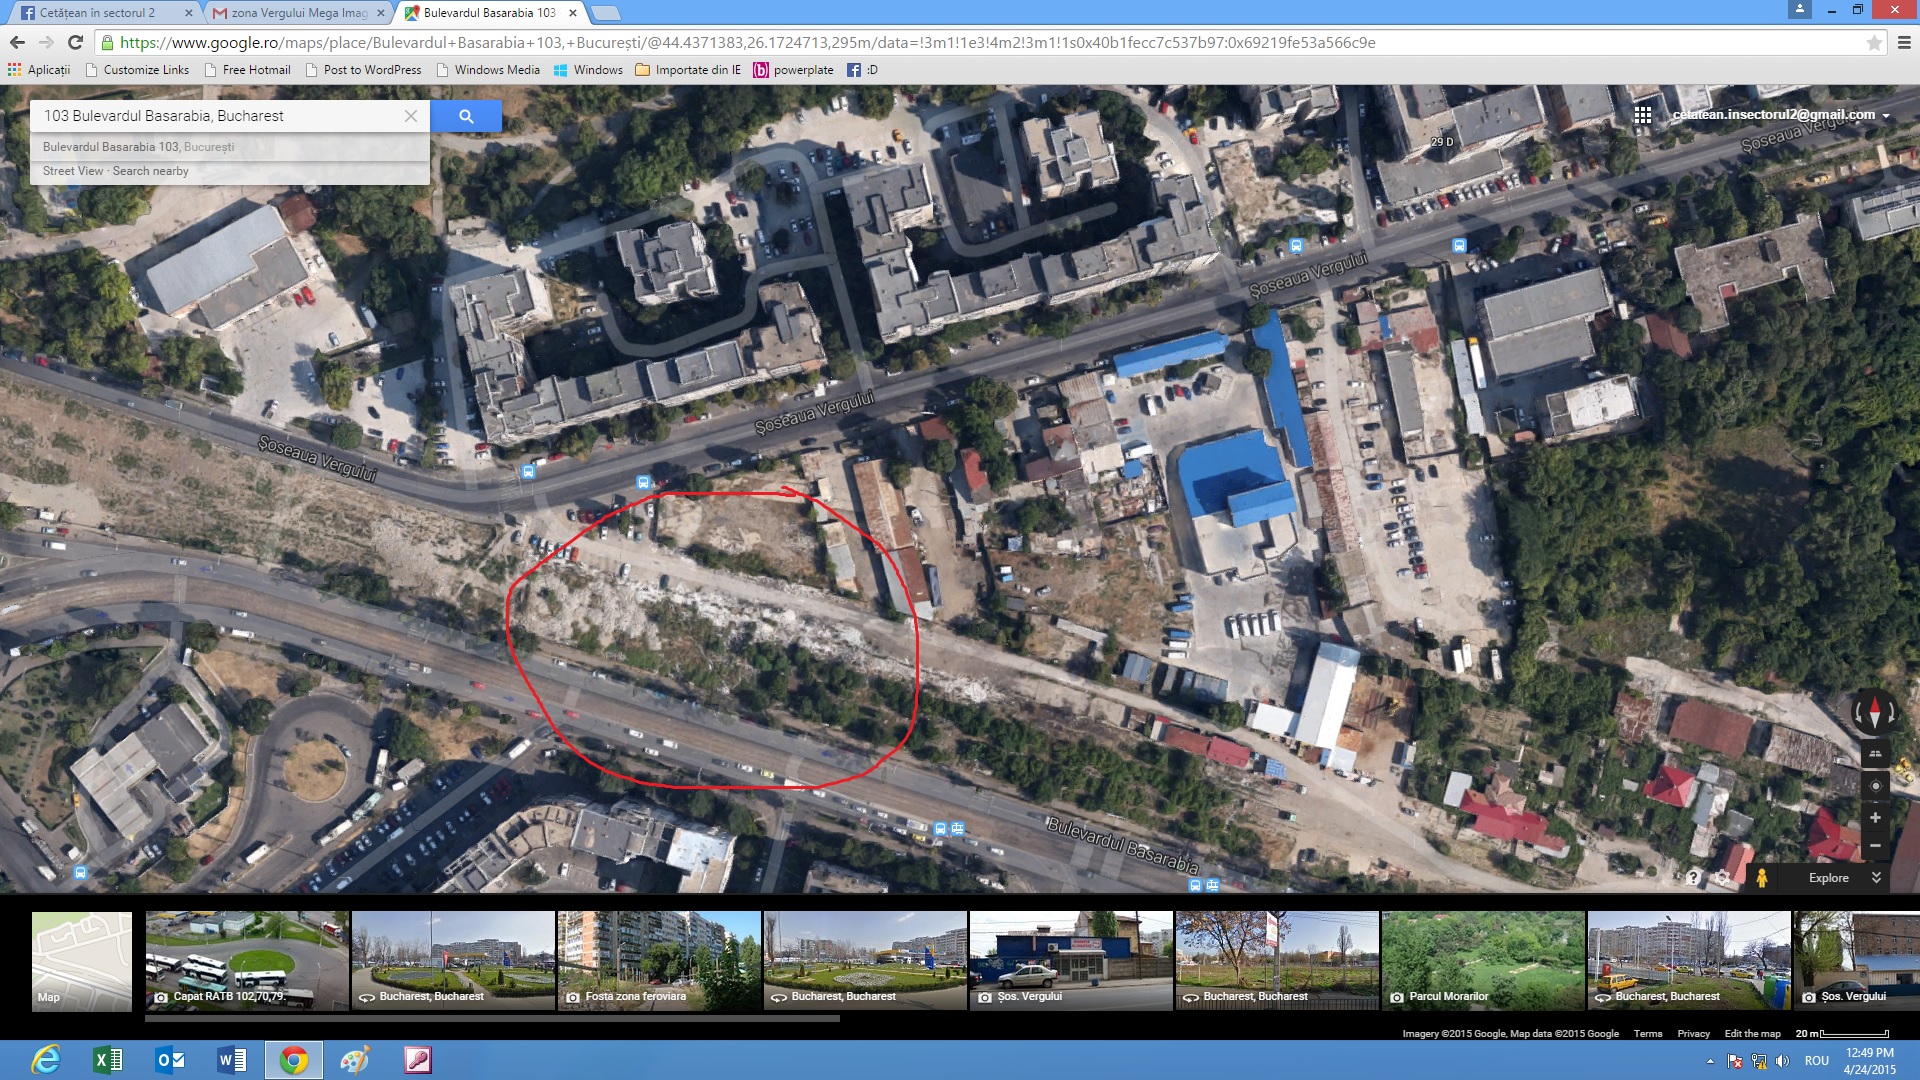
Task: Click the blue search button
Action: (466, 116)
